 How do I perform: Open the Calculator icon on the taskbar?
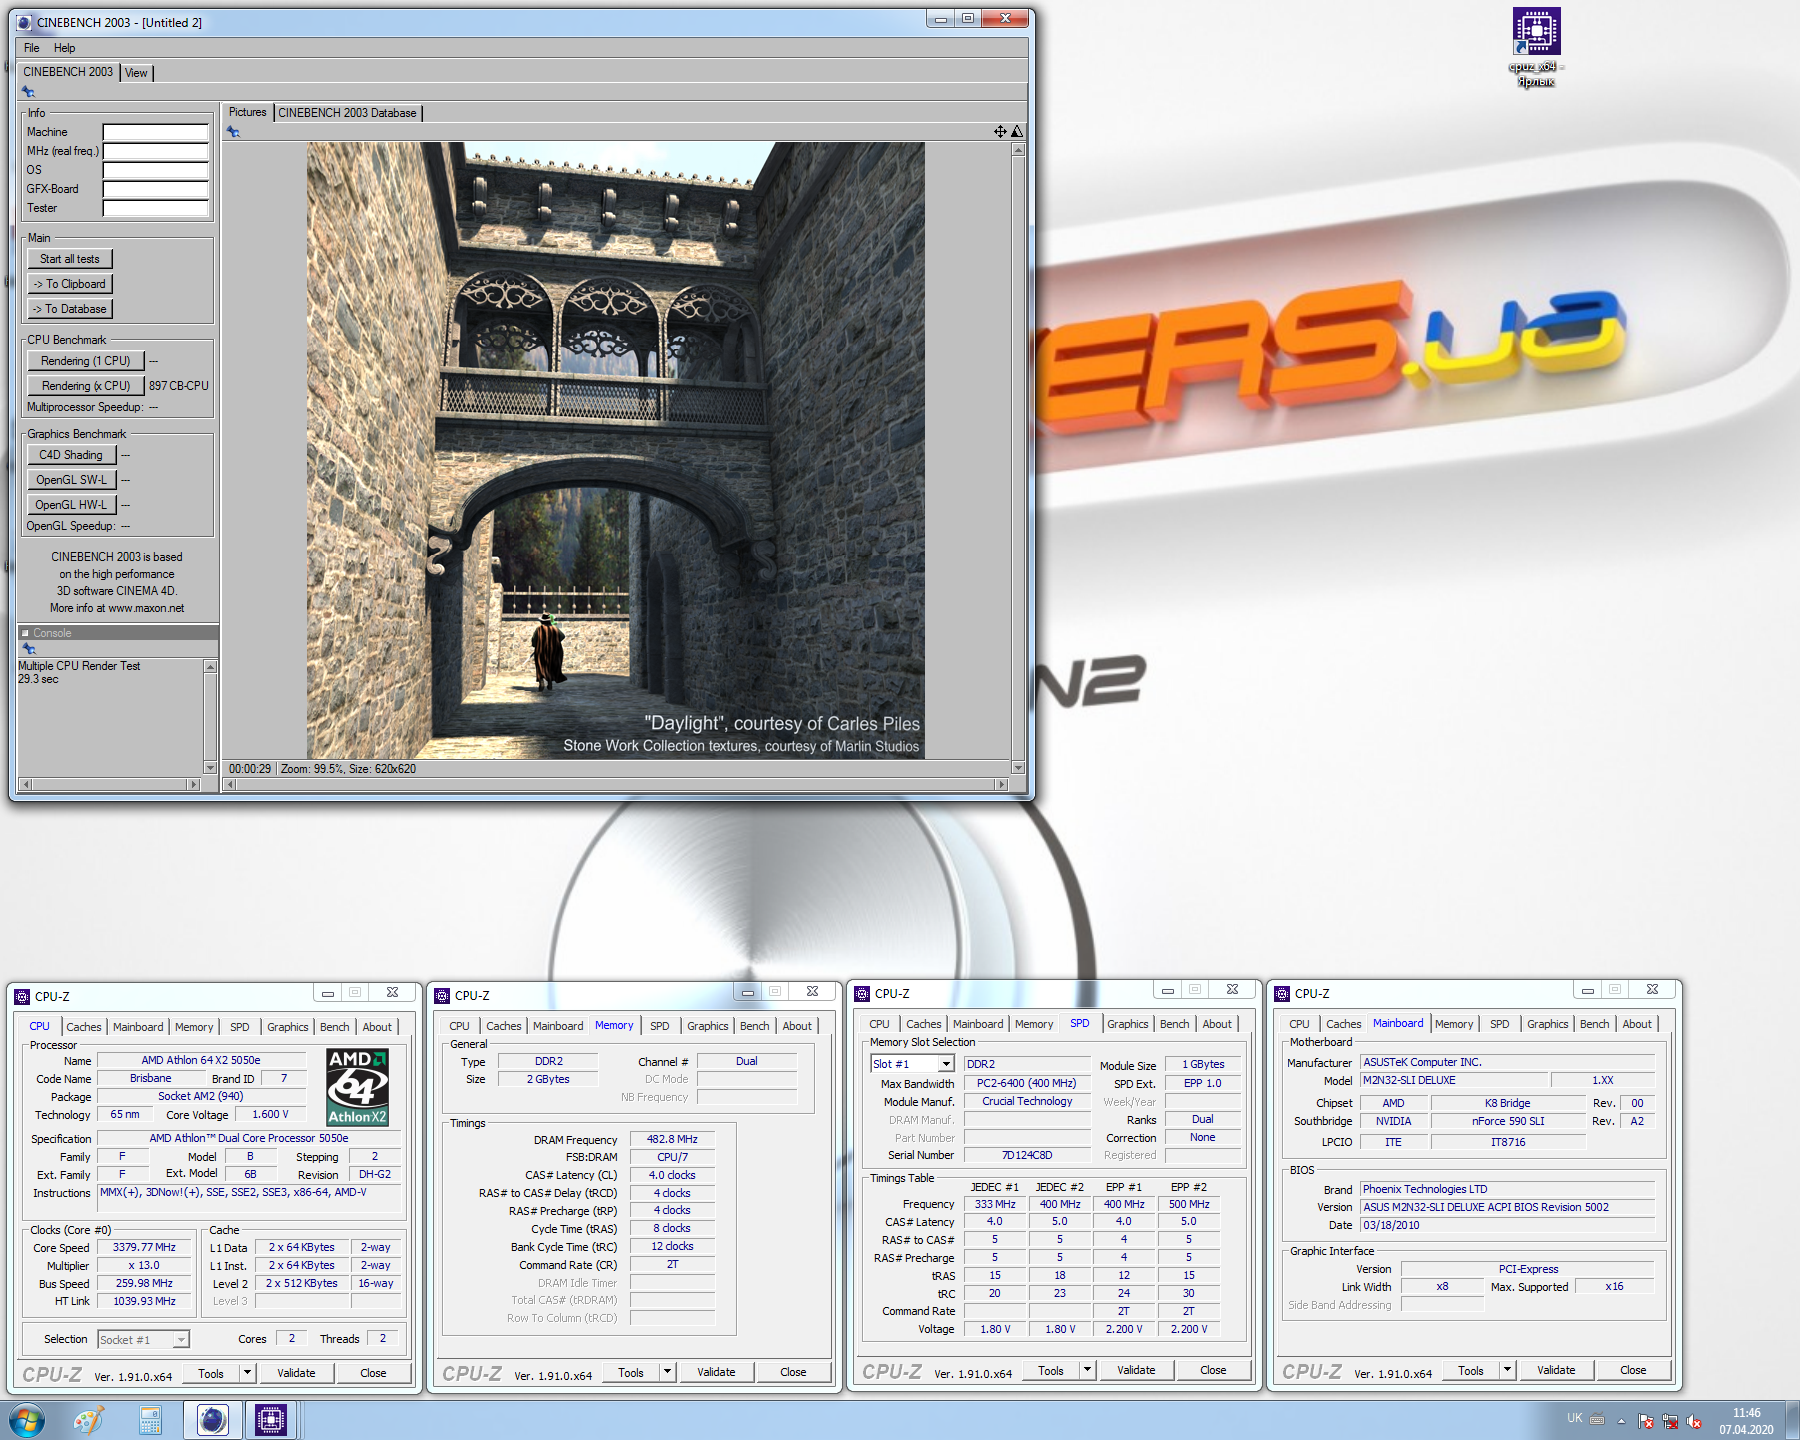pyautogui.click(x=150, y=1420)
